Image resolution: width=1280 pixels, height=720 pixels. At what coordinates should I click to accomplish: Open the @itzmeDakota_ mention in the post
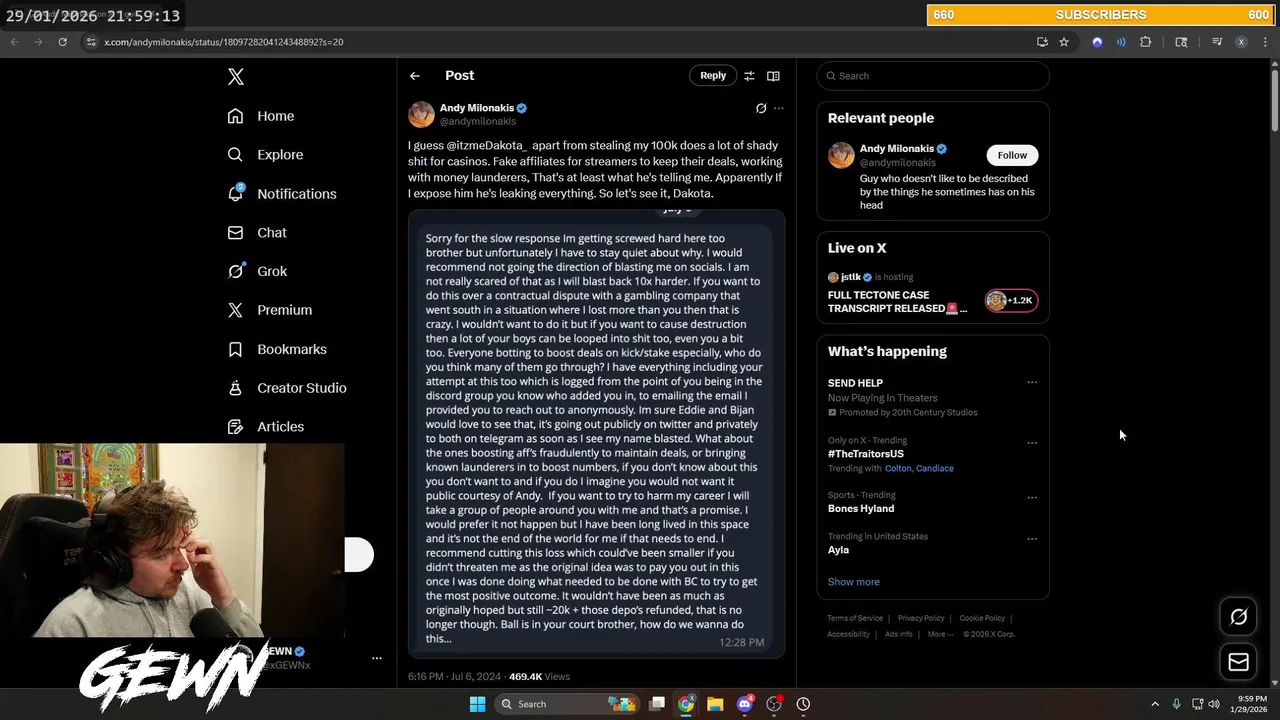point(486,146)
